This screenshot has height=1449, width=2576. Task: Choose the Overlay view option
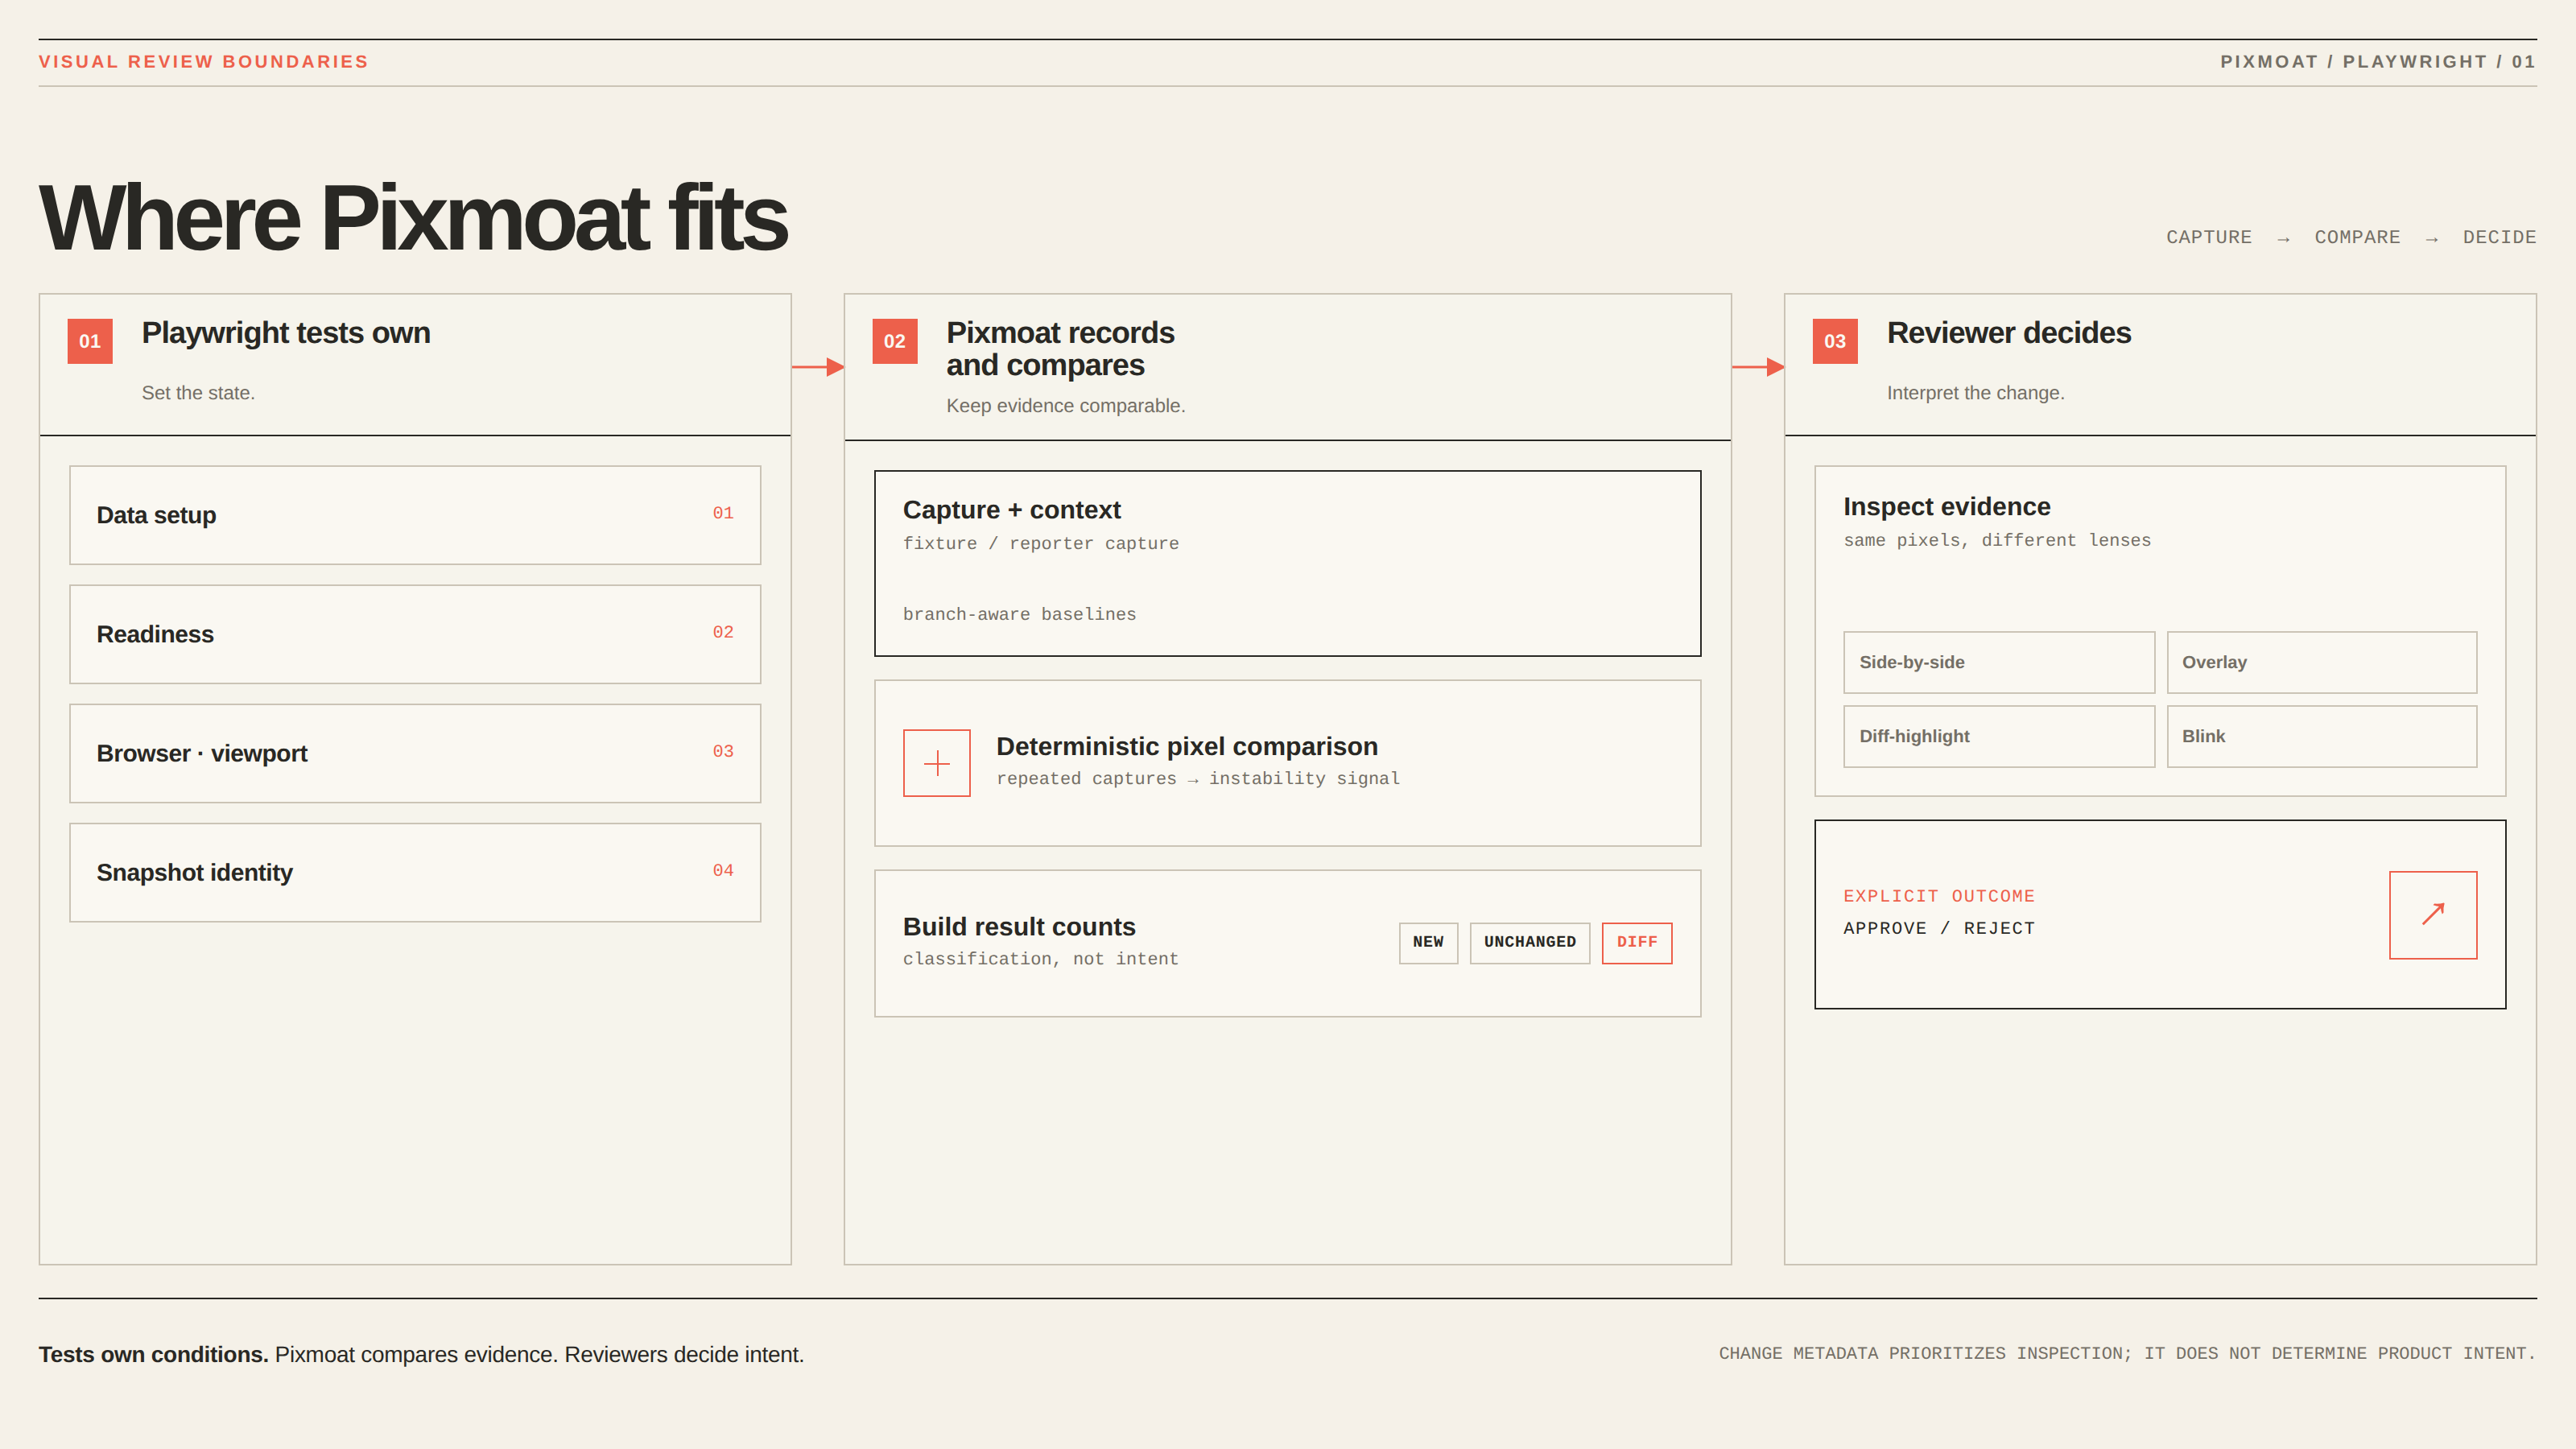2321,662
